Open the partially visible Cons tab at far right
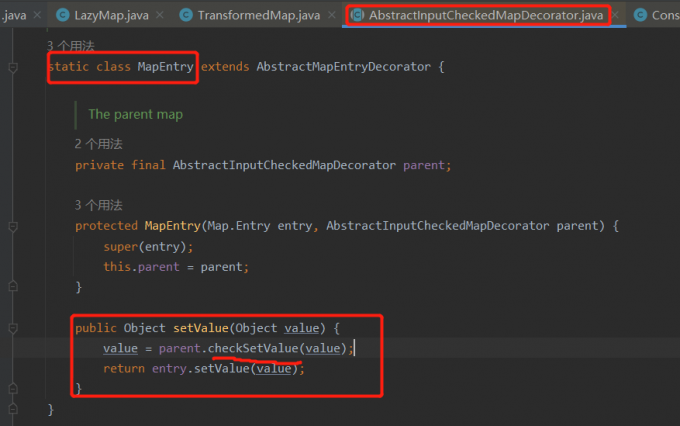Image resolution: width=680 pixels, height=426 pixels. point(657,16)
